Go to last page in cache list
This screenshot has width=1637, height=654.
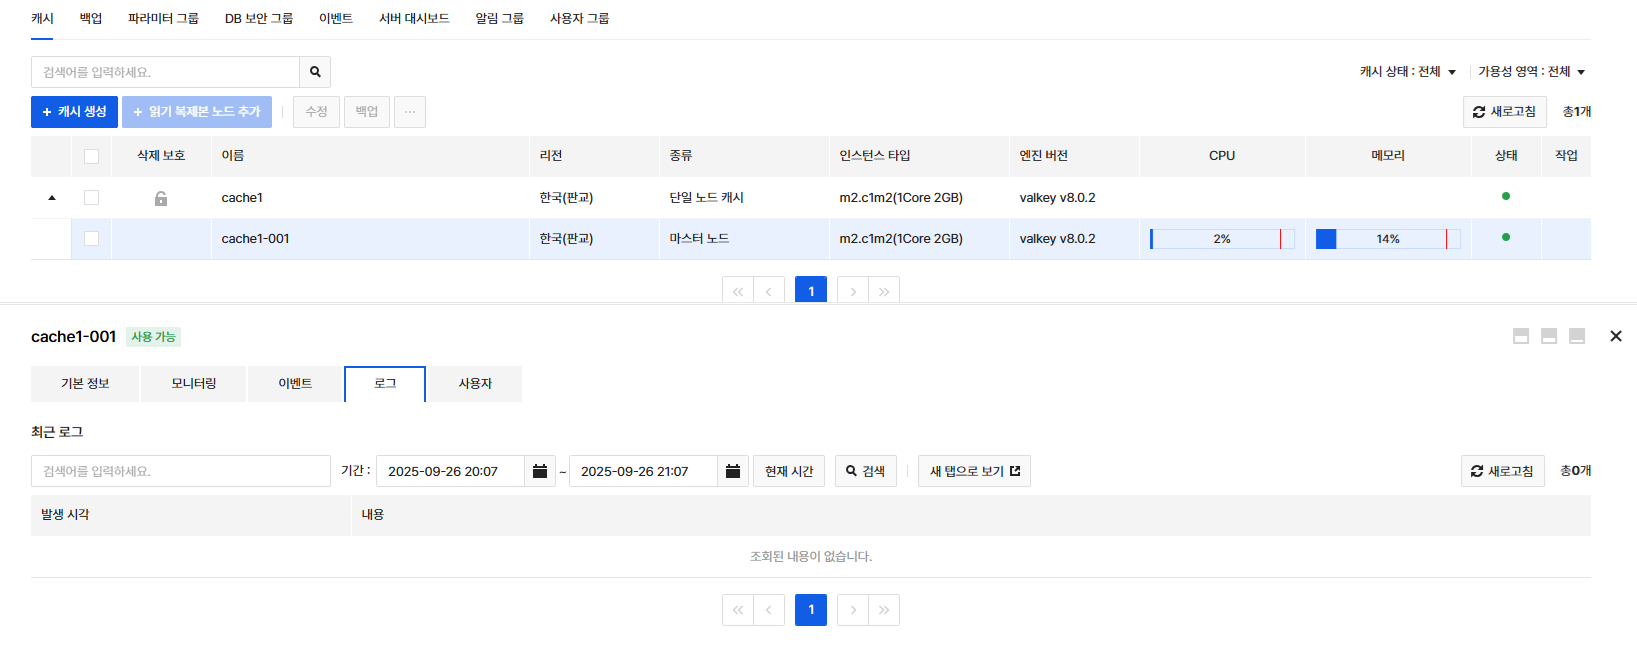pyautogui.click(x=884, y=291)
